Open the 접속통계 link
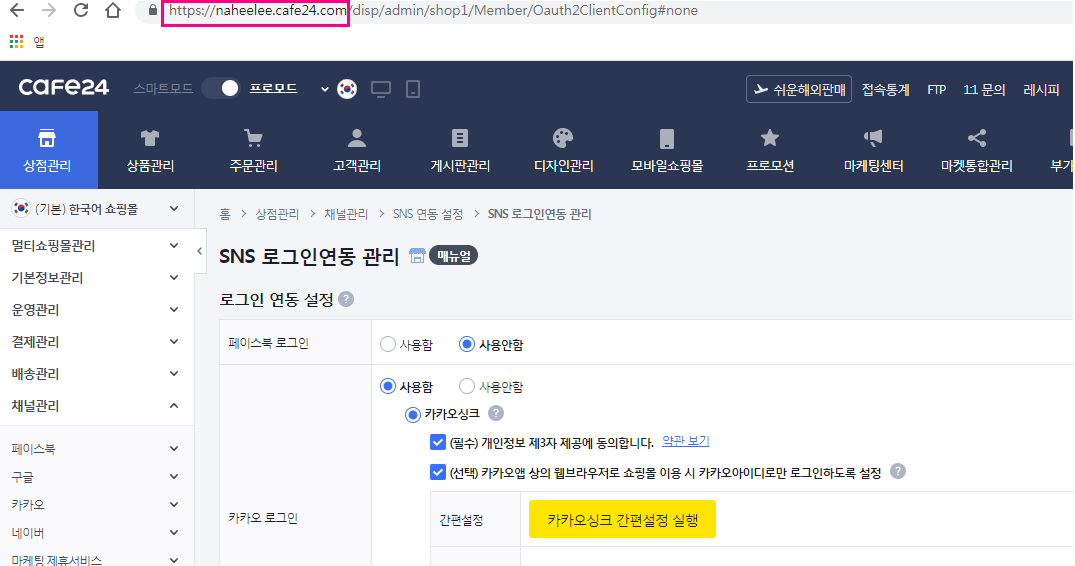Image resolution: width=1075 pixels, height=566 pixels. pos(885,90)
